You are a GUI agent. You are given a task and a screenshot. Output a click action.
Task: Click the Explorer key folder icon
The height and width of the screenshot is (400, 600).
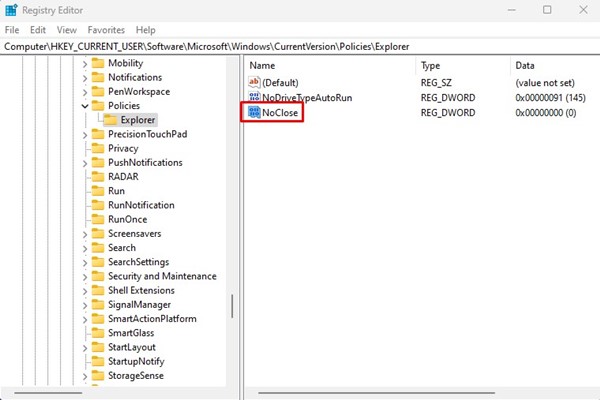(111, 120)
